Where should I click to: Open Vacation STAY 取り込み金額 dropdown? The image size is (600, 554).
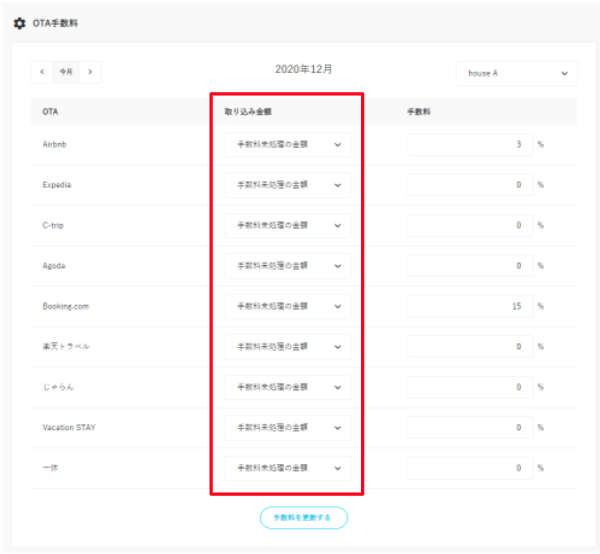click(287, 428)
